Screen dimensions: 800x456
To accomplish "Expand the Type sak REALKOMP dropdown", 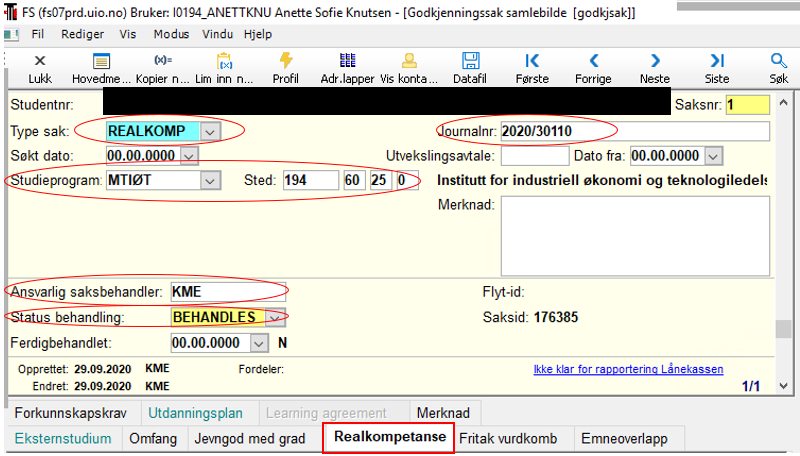I will coord(210,132).
